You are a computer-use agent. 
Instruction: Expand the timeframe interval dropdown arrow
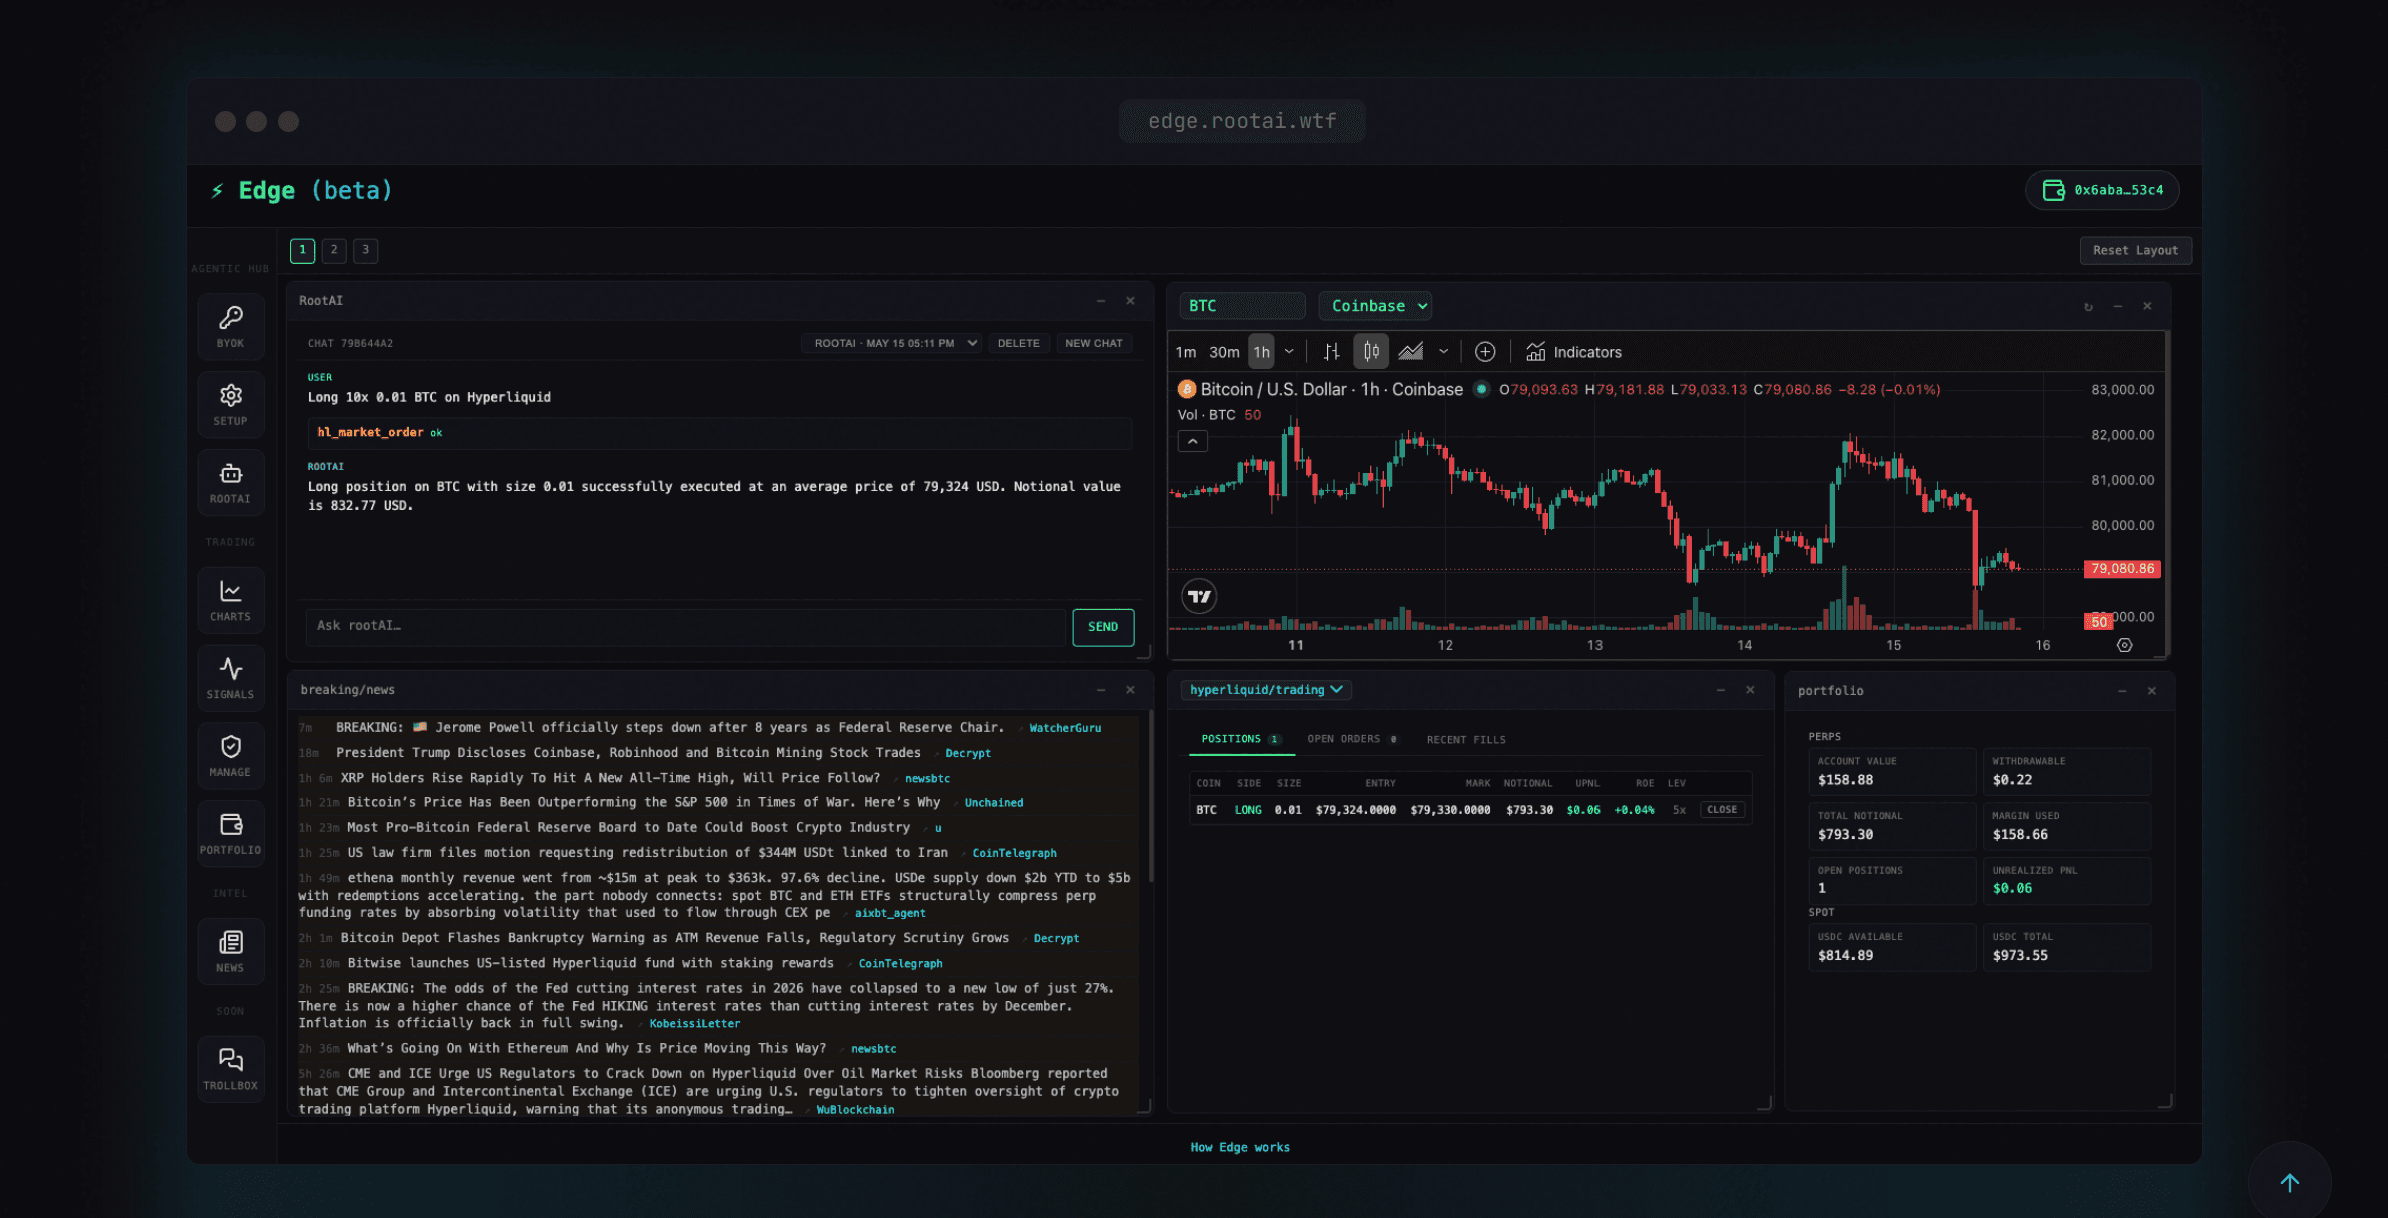(1289, 352)
